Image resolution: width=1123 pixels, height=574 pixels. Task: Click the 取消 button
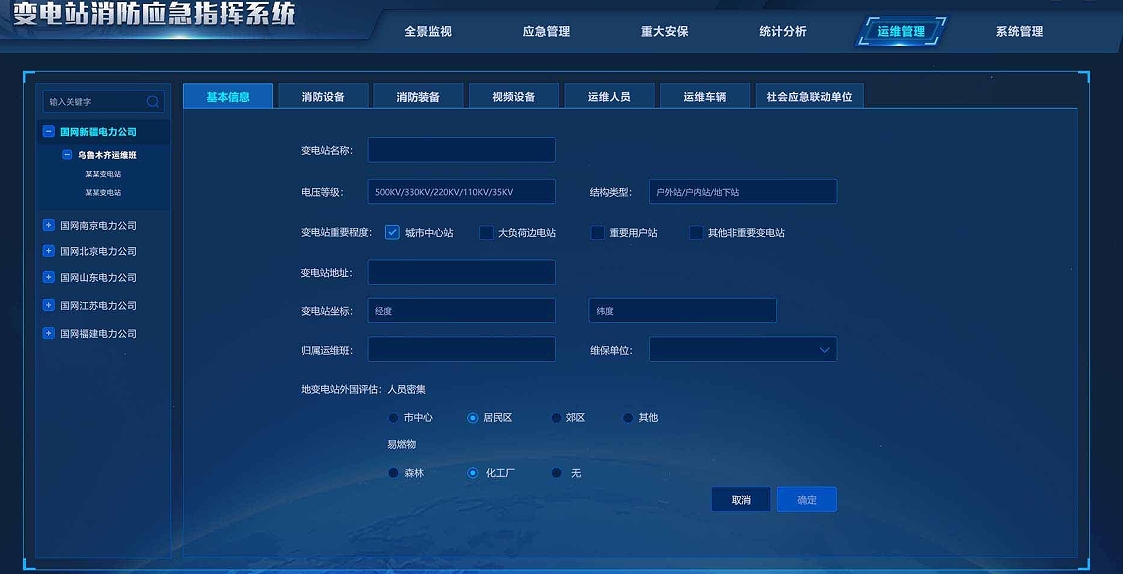point(741,499)
